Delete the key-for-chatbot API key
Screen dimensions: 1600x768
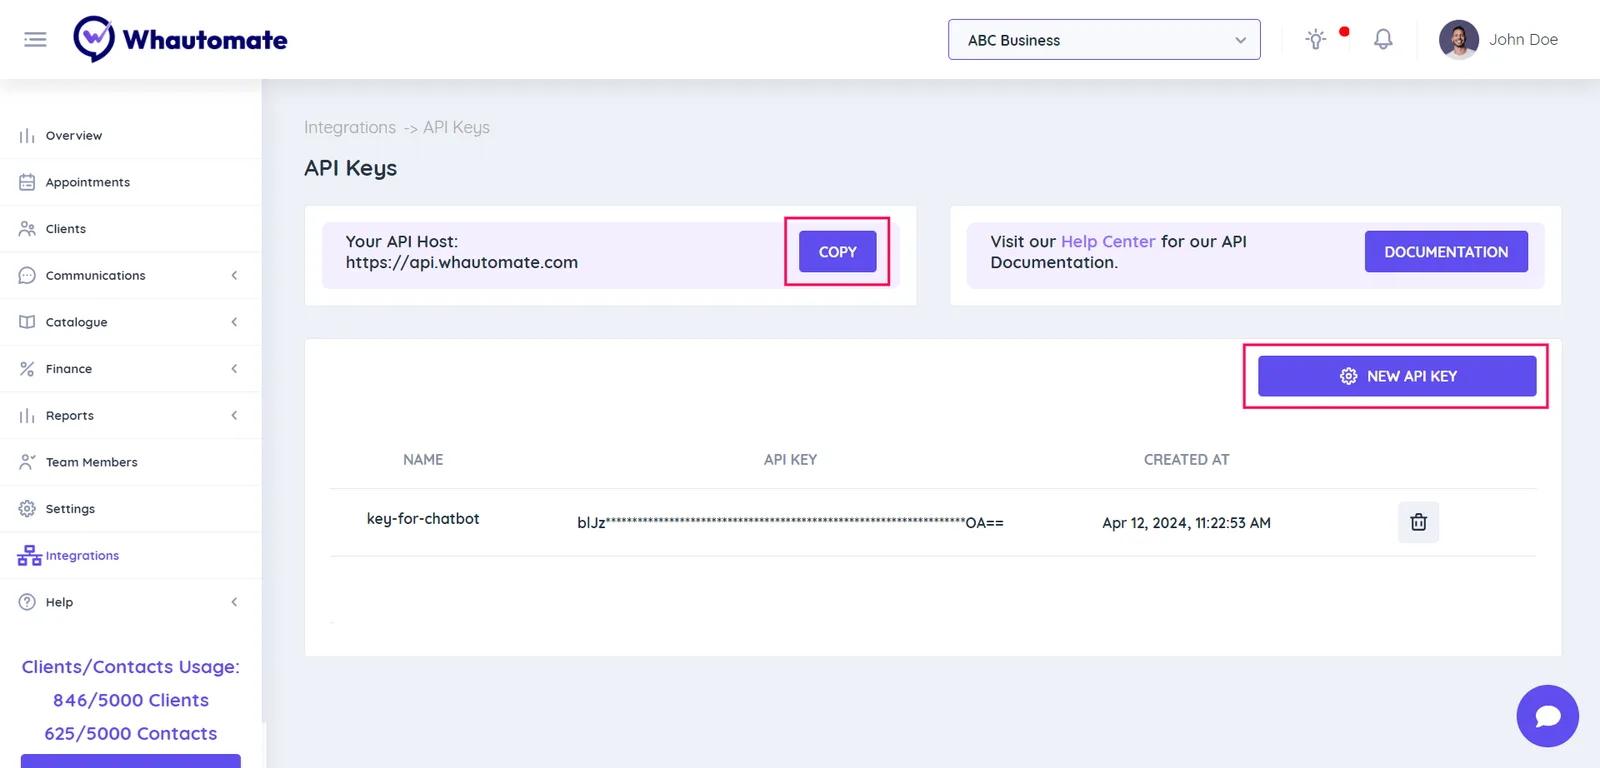point(1418,522)
